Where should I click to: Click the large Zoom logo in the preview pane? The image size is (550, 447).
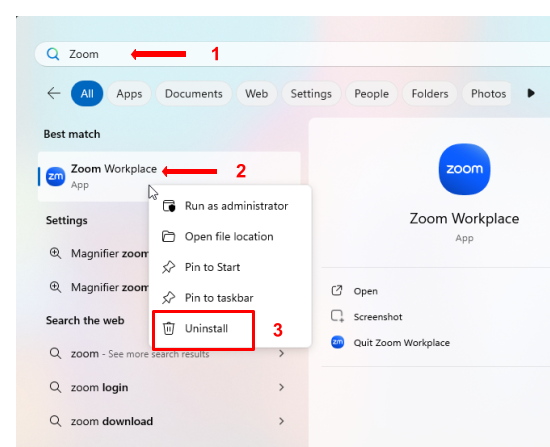(x=464, y=169)
